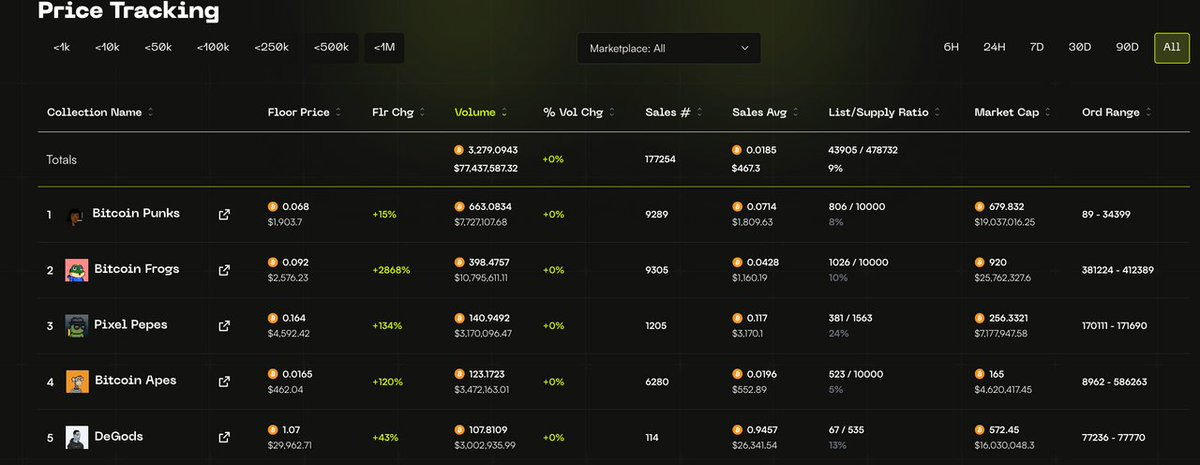Sort by Volume column

coord(480,113)
